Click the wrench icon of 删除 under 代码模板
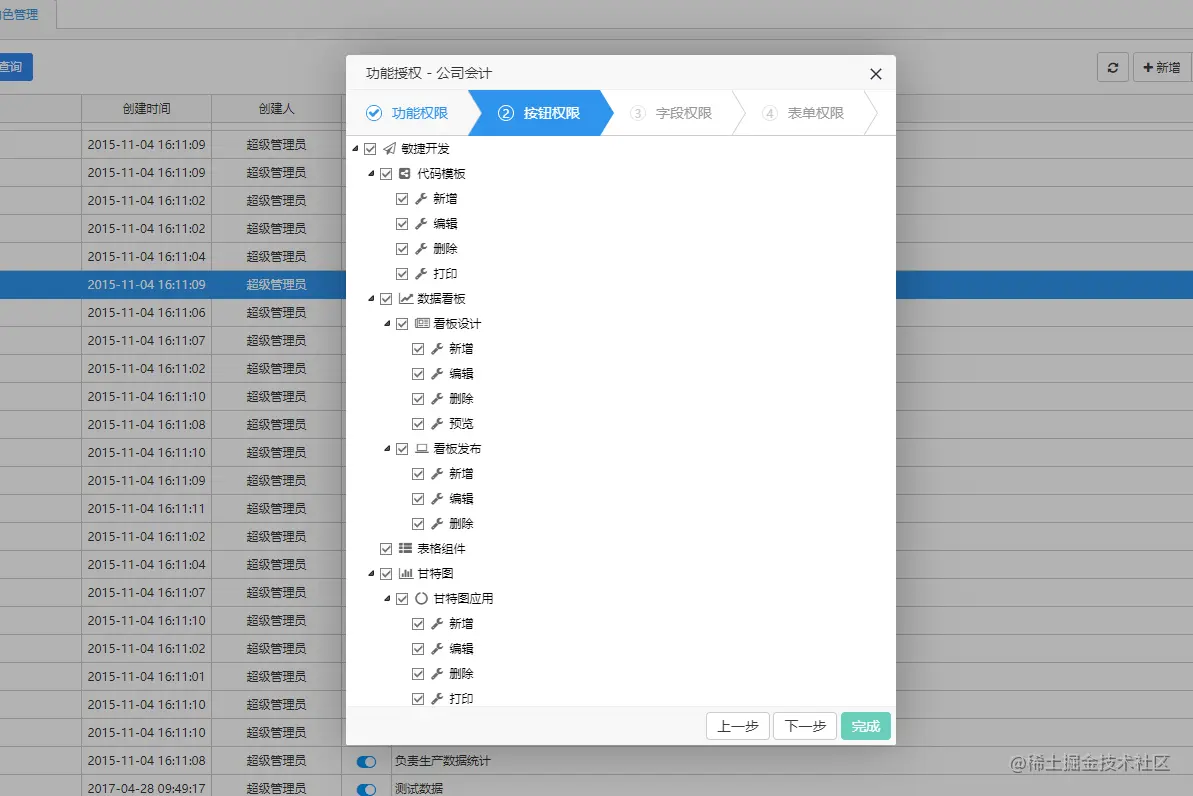The image size is (1193, 796). (x=421, y=249)
